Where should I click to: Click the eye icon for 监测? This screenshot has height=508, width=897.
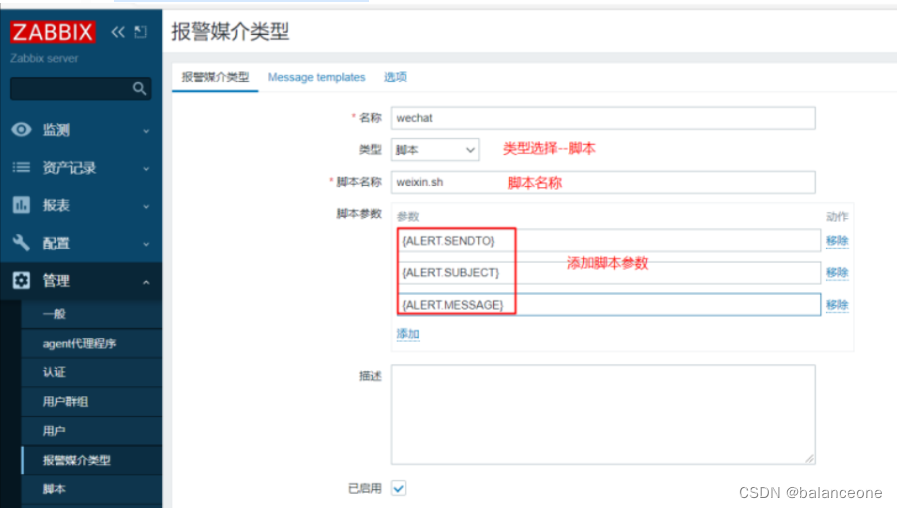coord(21,129)
